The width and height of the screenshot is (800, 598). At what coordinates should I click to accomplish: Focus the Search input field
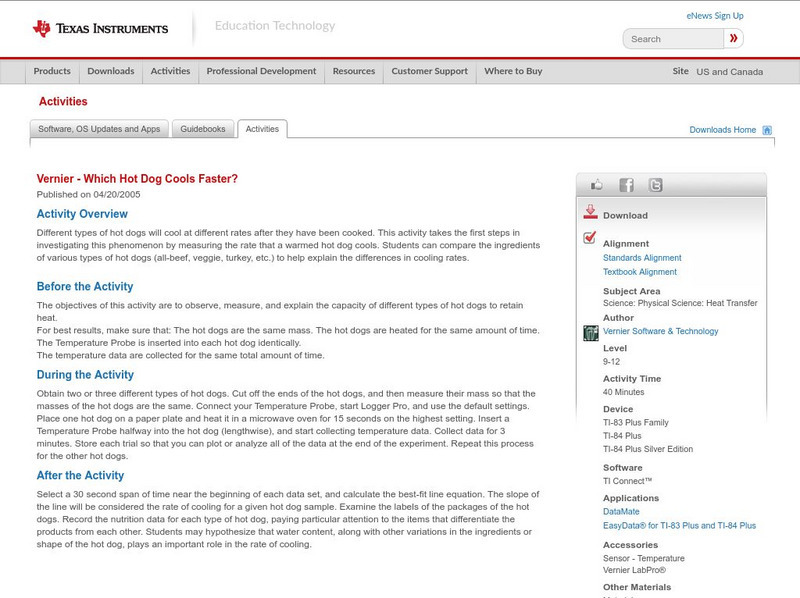click(673, 39)
